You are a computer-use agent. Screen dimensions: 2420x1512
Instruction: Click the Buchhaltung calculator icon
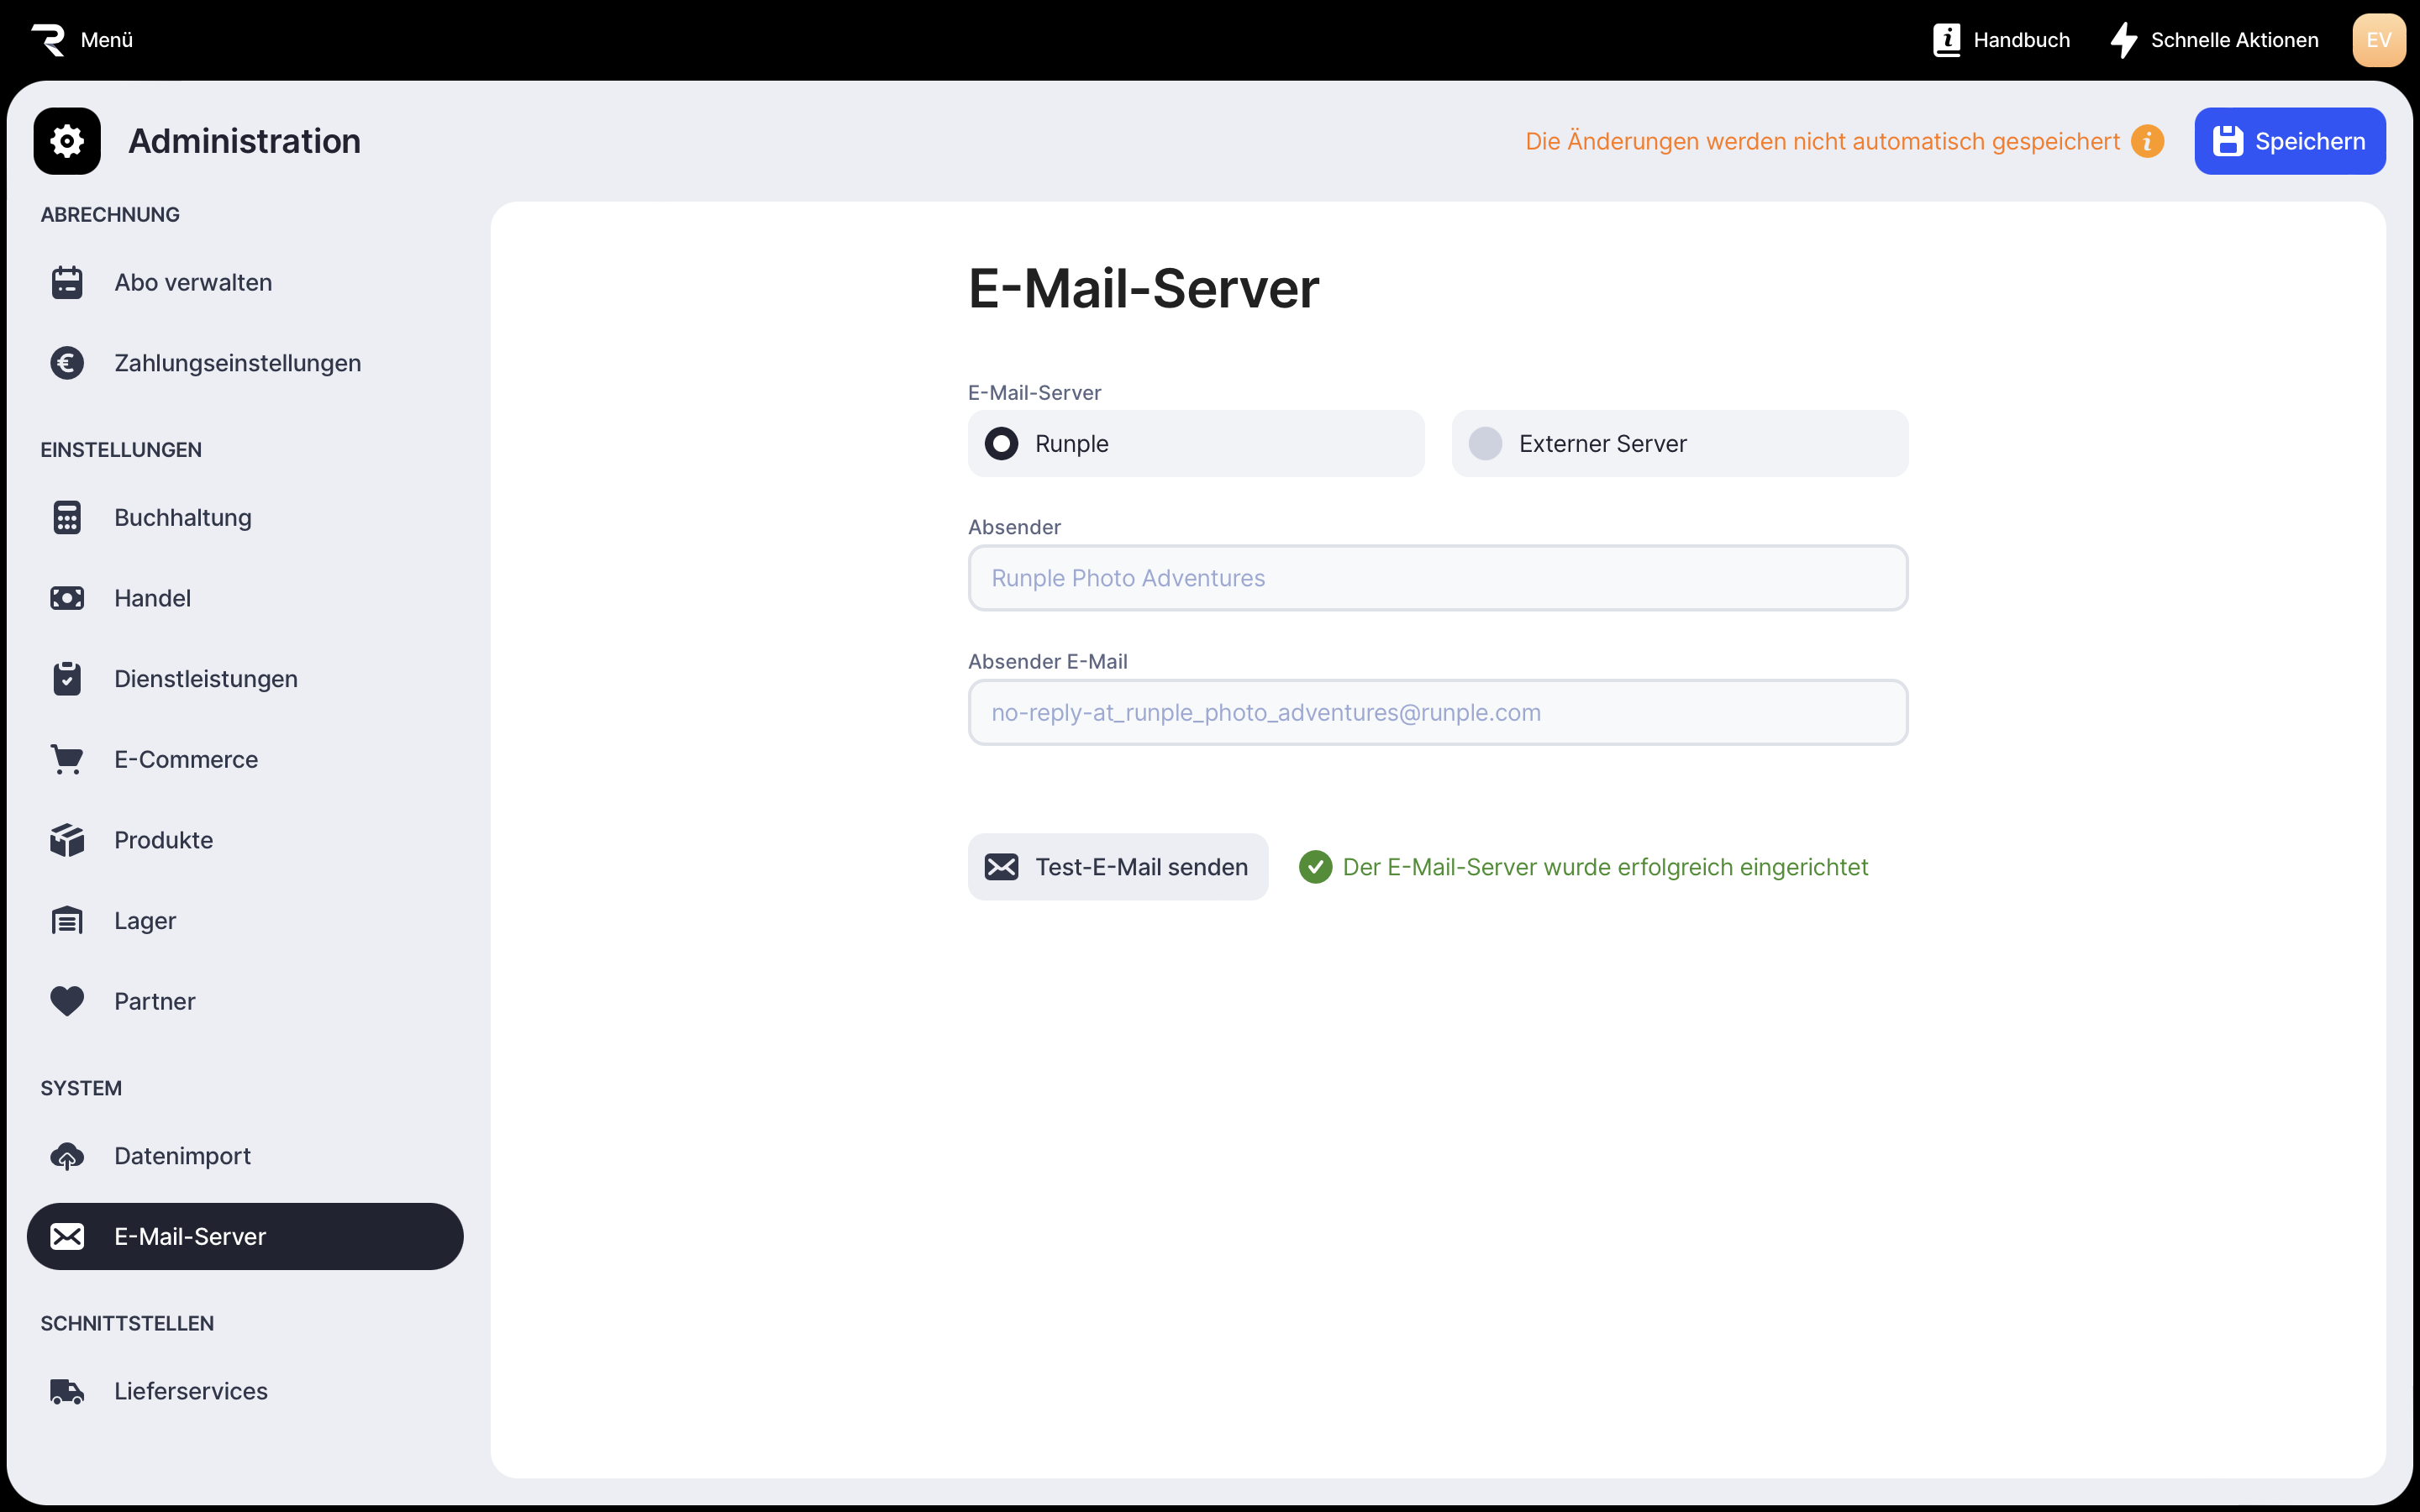click(x=67, y=518)
